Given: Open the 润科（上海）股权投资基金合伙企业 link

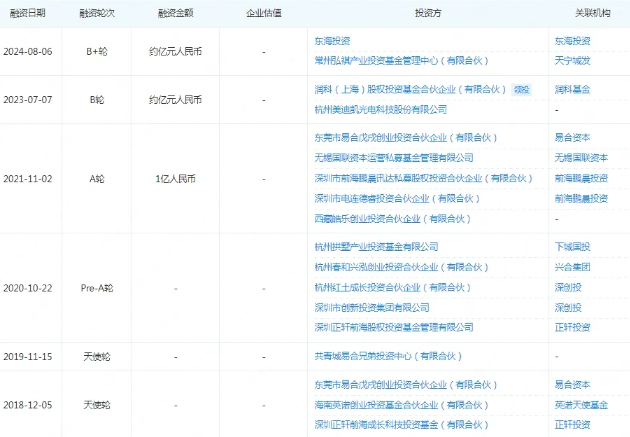Looking at the screenshot, I should (410, 89).
